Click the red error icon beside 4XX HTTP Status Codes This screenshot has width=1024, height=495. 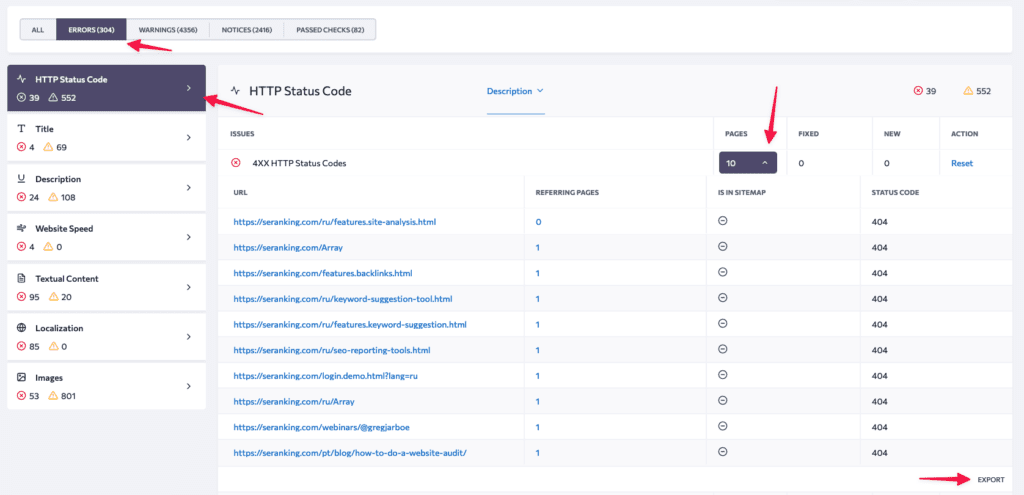(236, 163)
